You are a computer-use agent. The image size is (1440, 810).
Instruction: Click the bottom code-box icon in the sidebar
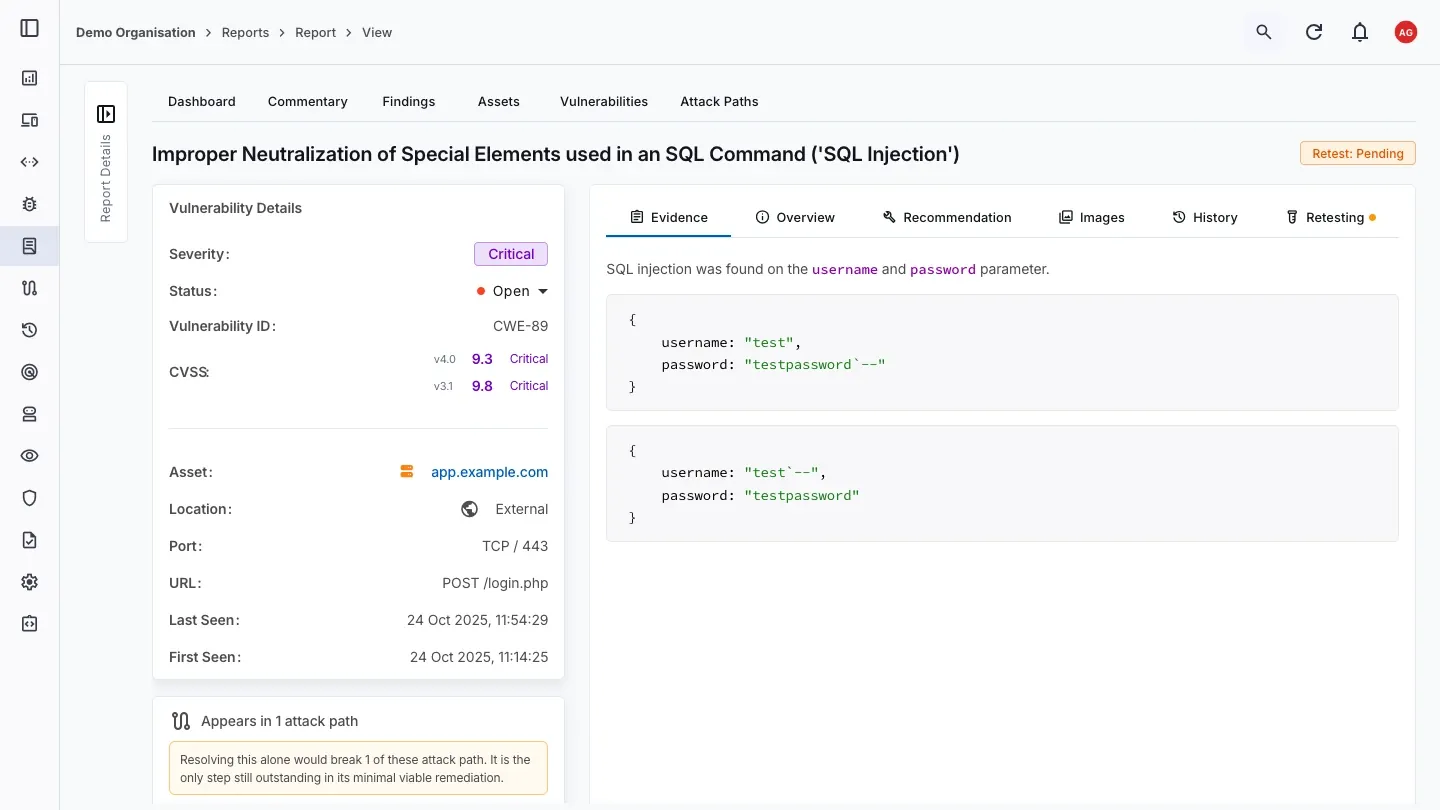(29, 624)
